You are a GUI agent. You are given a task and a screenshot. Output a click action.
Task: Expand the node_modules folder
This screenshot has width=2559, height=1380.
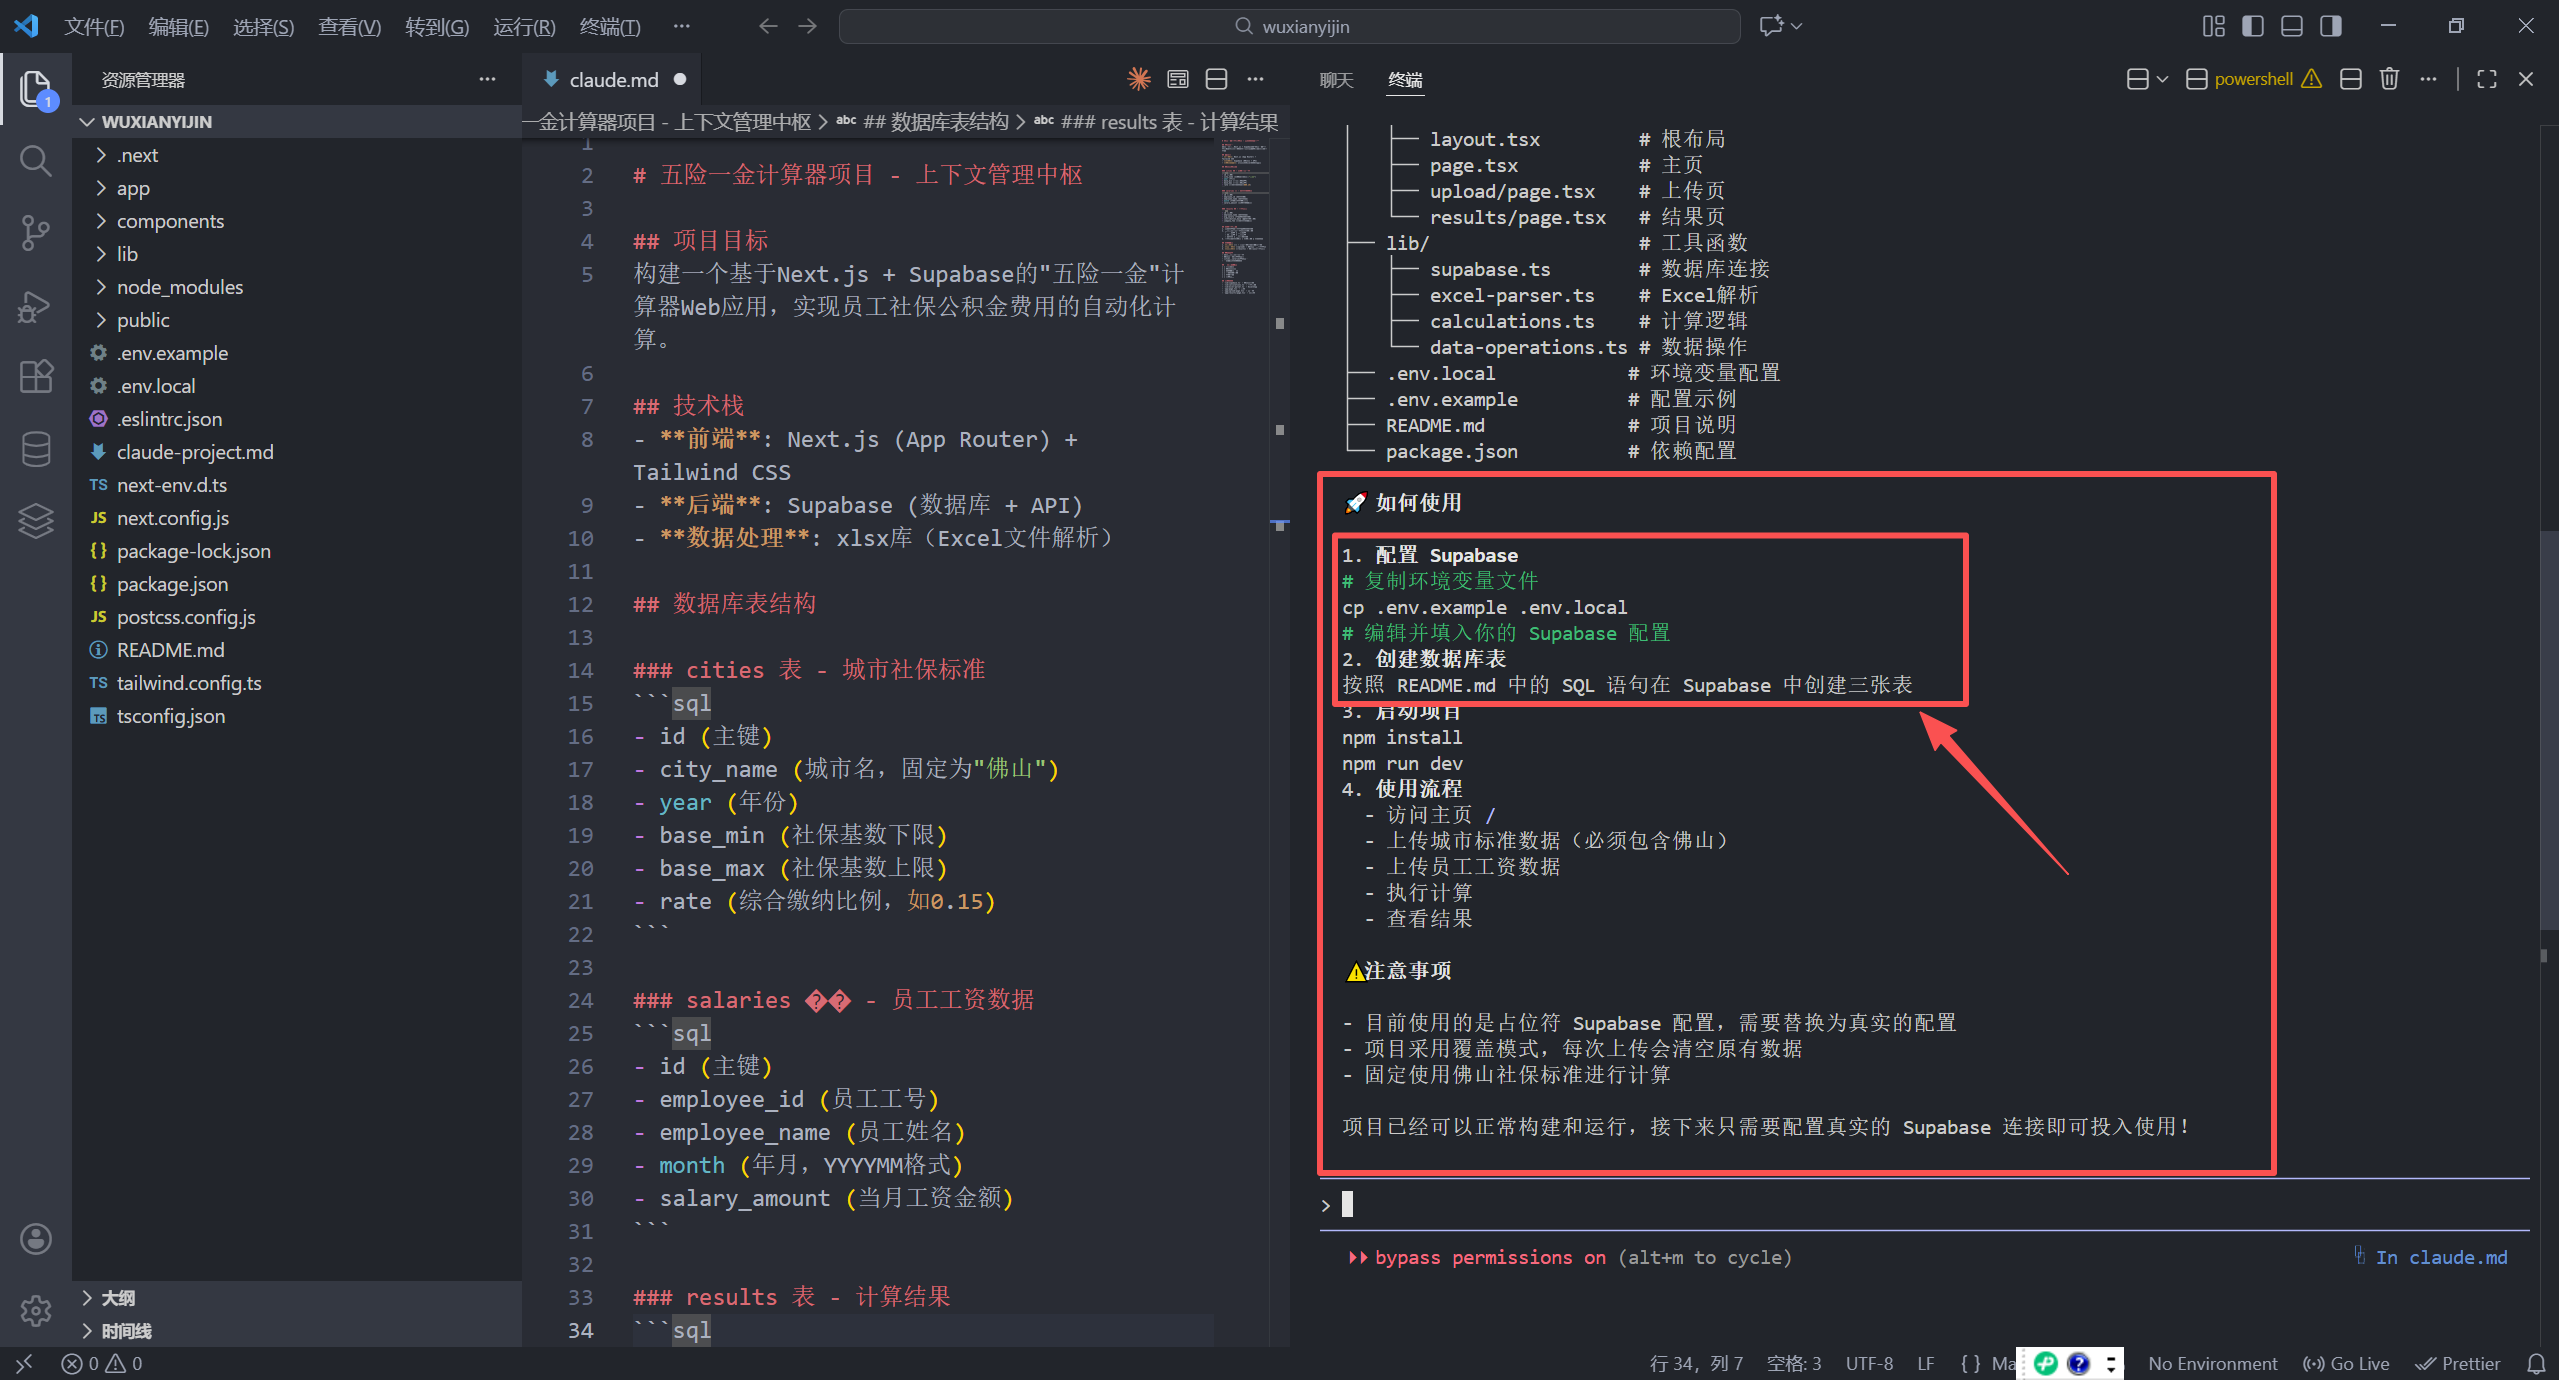(x=298, y=287)
